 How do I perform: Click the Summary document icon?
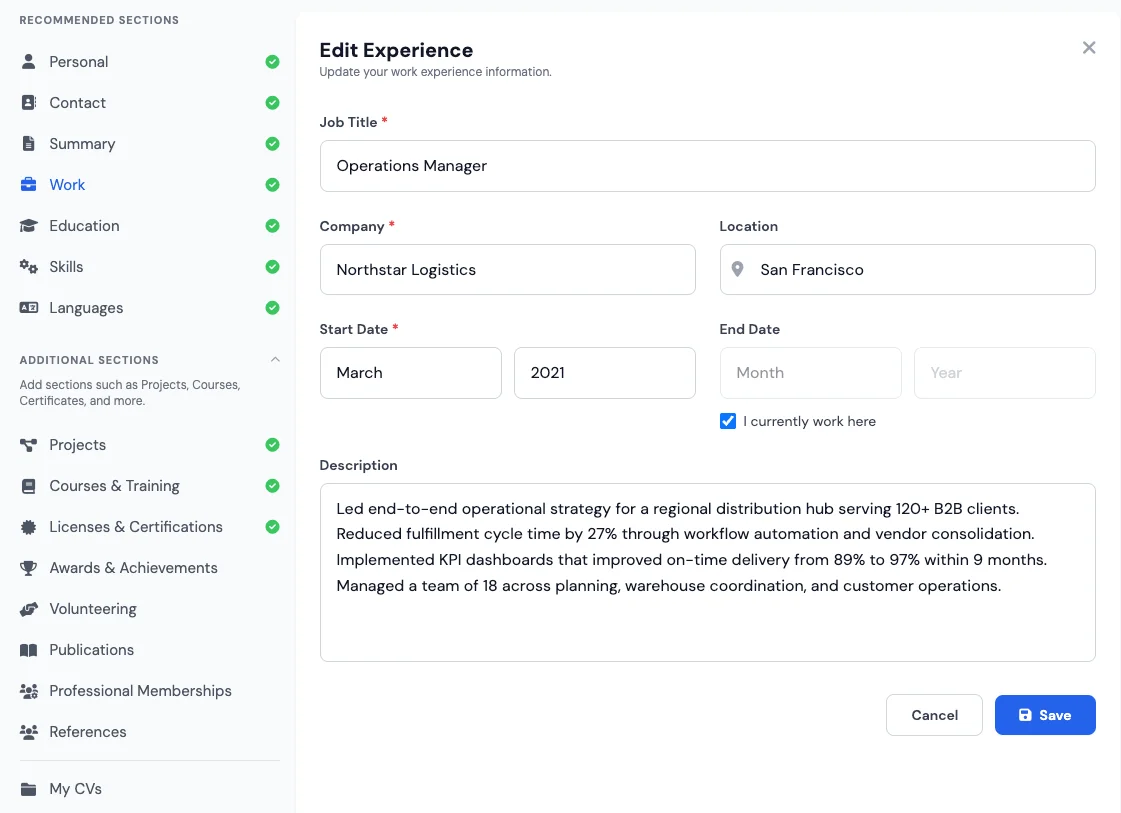[x=29, y=144]
